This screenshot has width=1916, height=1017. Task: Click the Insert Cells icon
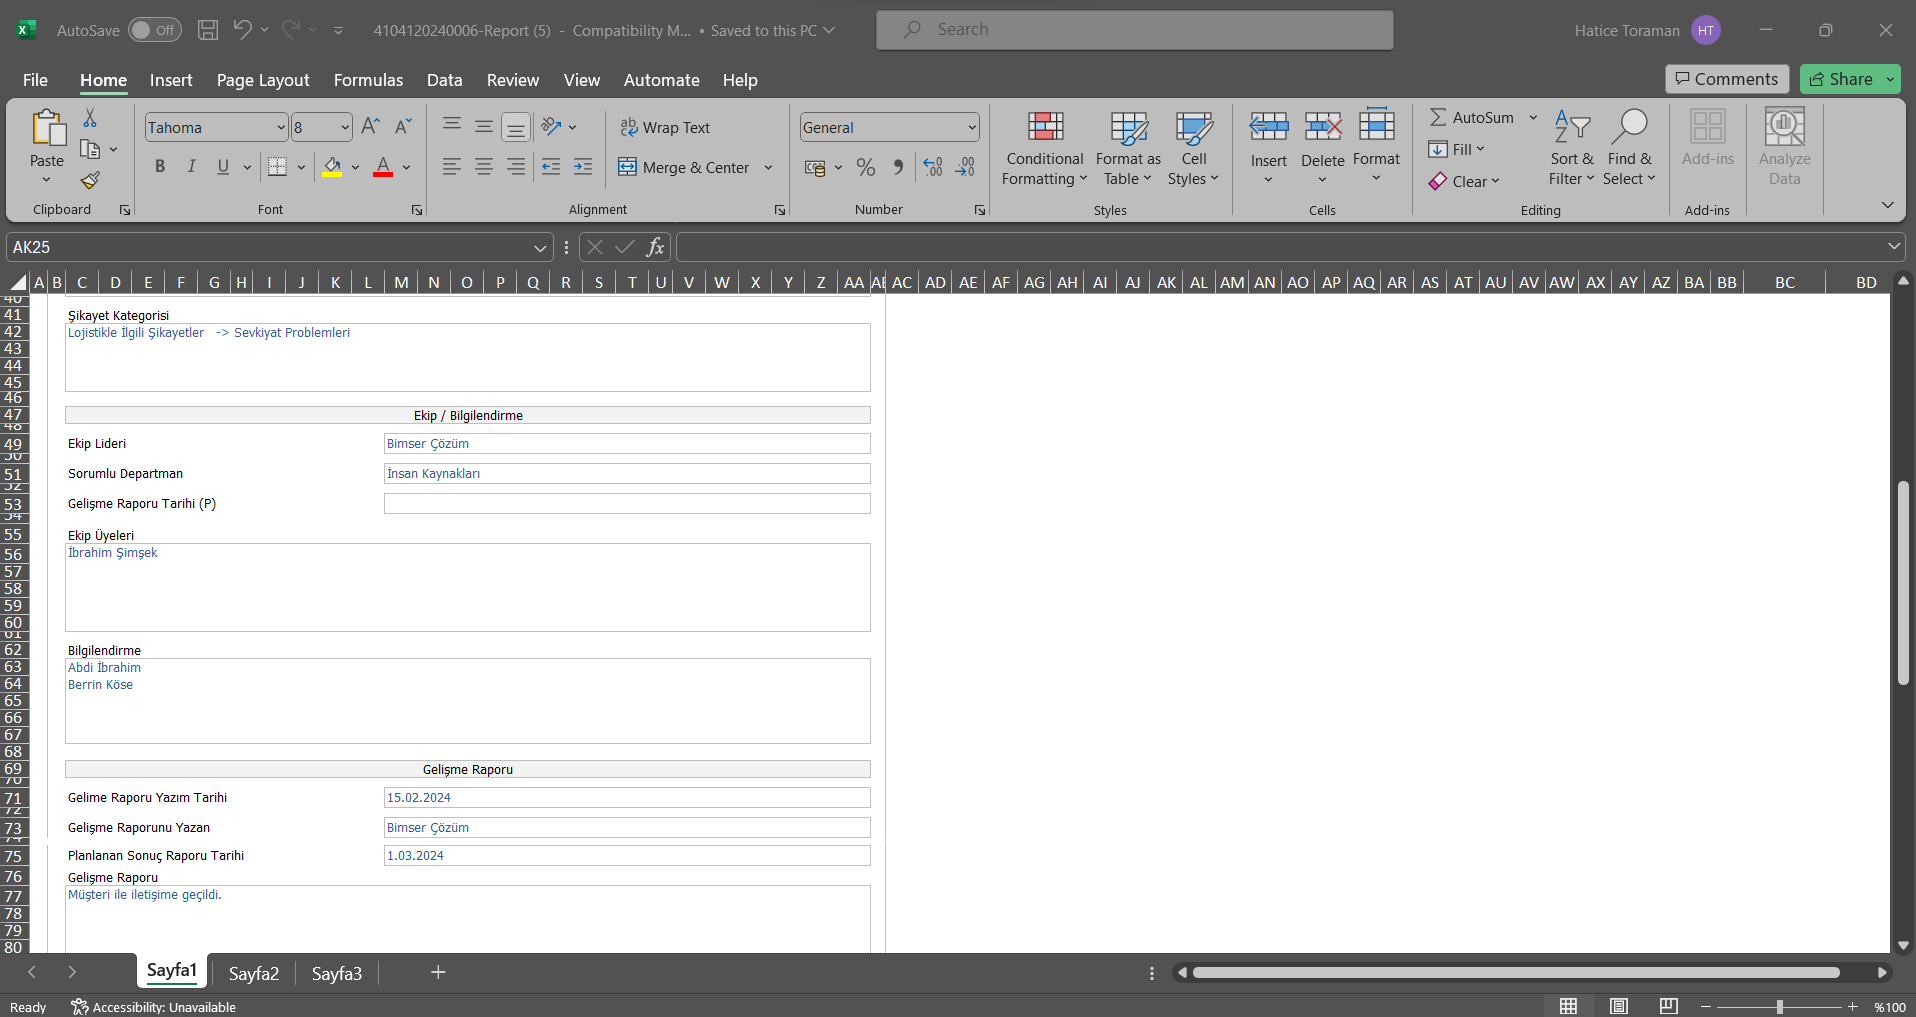point(1269,127)
